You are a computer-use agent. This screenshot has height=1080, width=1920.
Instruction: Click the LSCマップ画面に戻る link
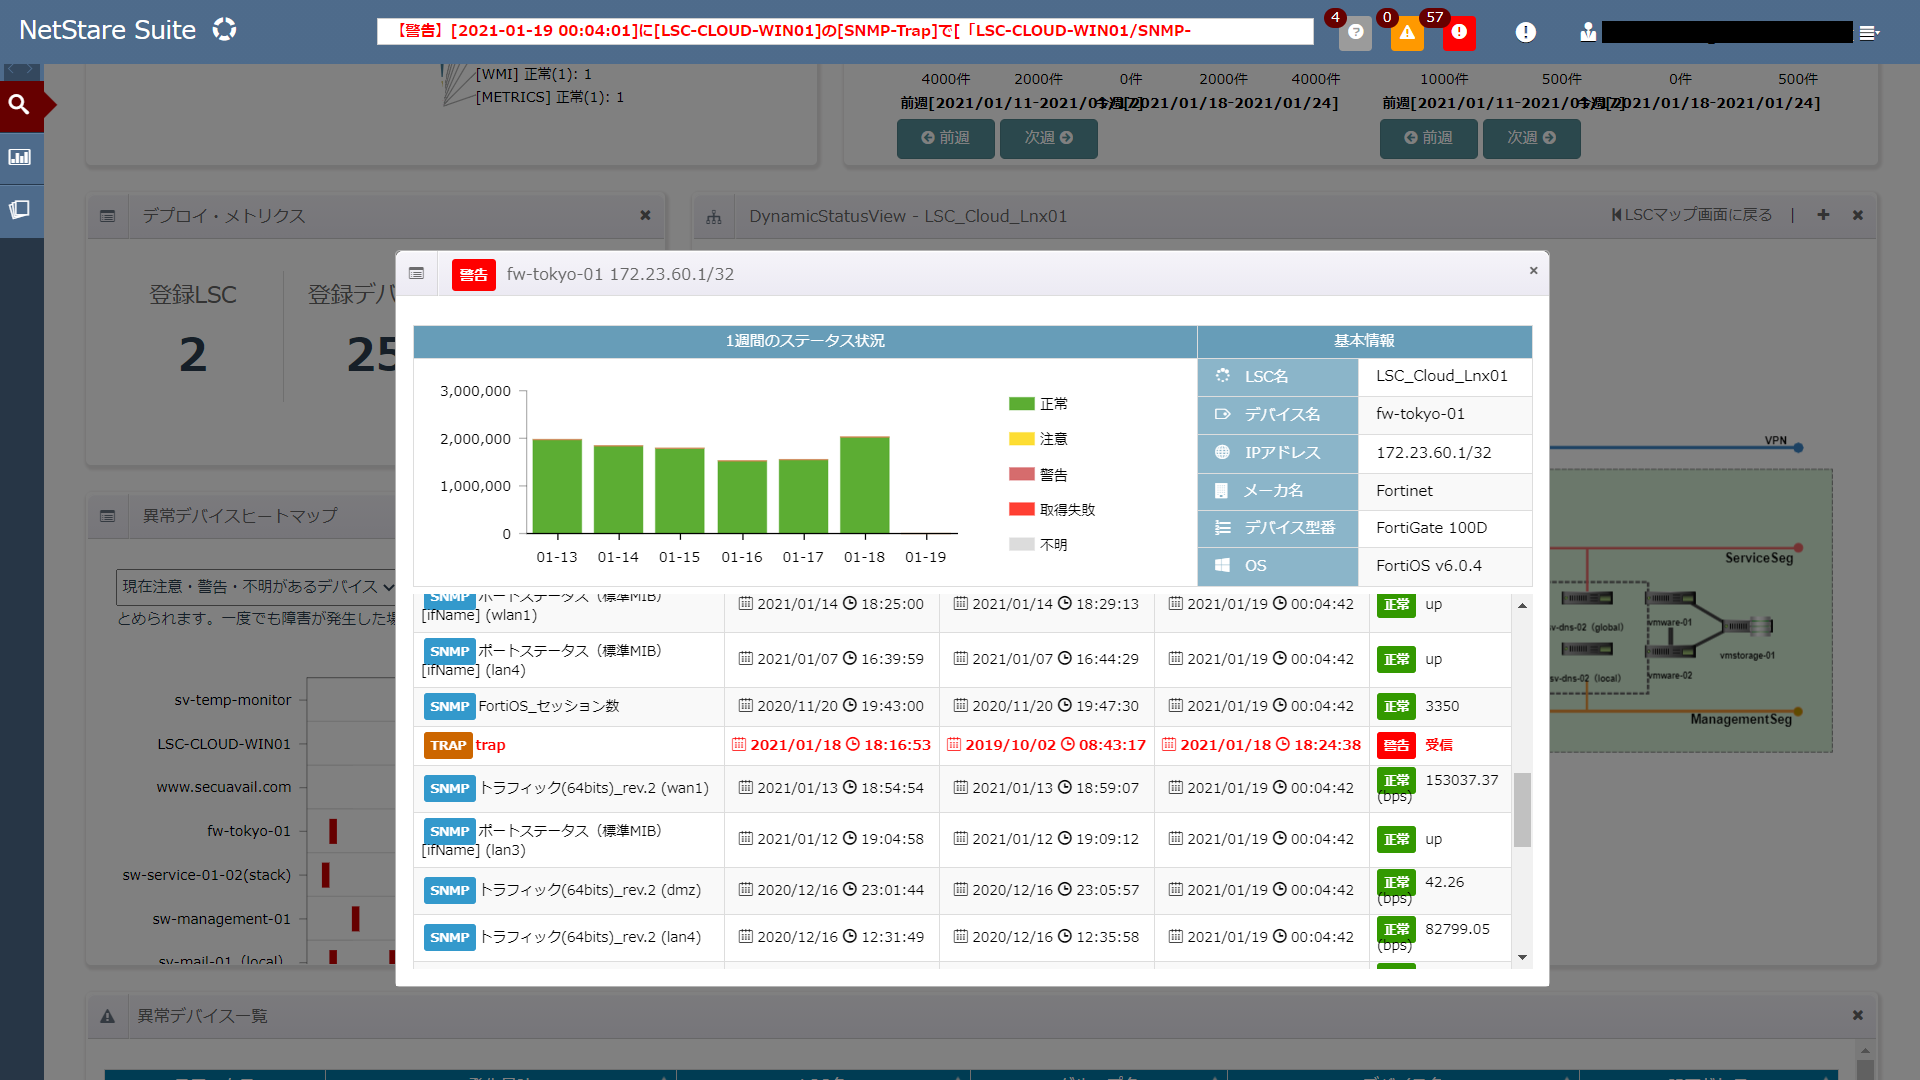(1691, 215)
